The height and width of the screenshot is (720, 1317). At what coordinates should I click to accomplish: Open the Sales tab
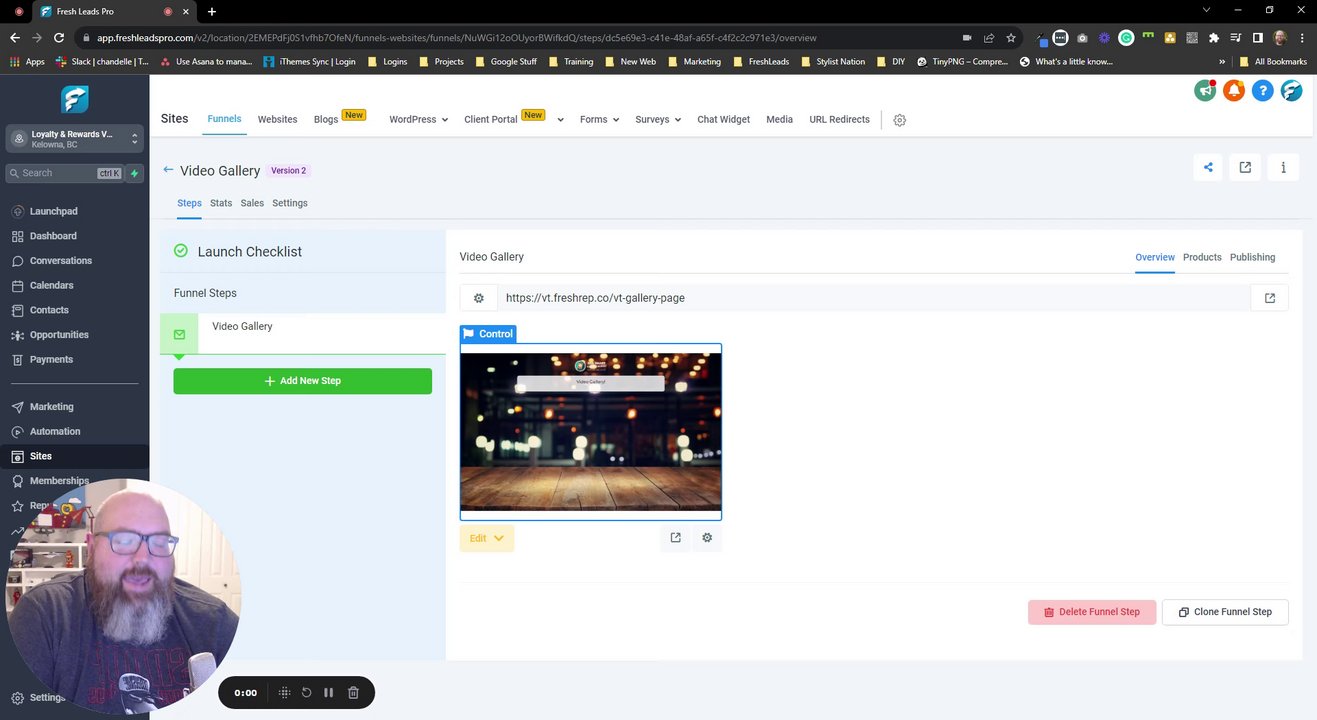click(x=252, y=203)
